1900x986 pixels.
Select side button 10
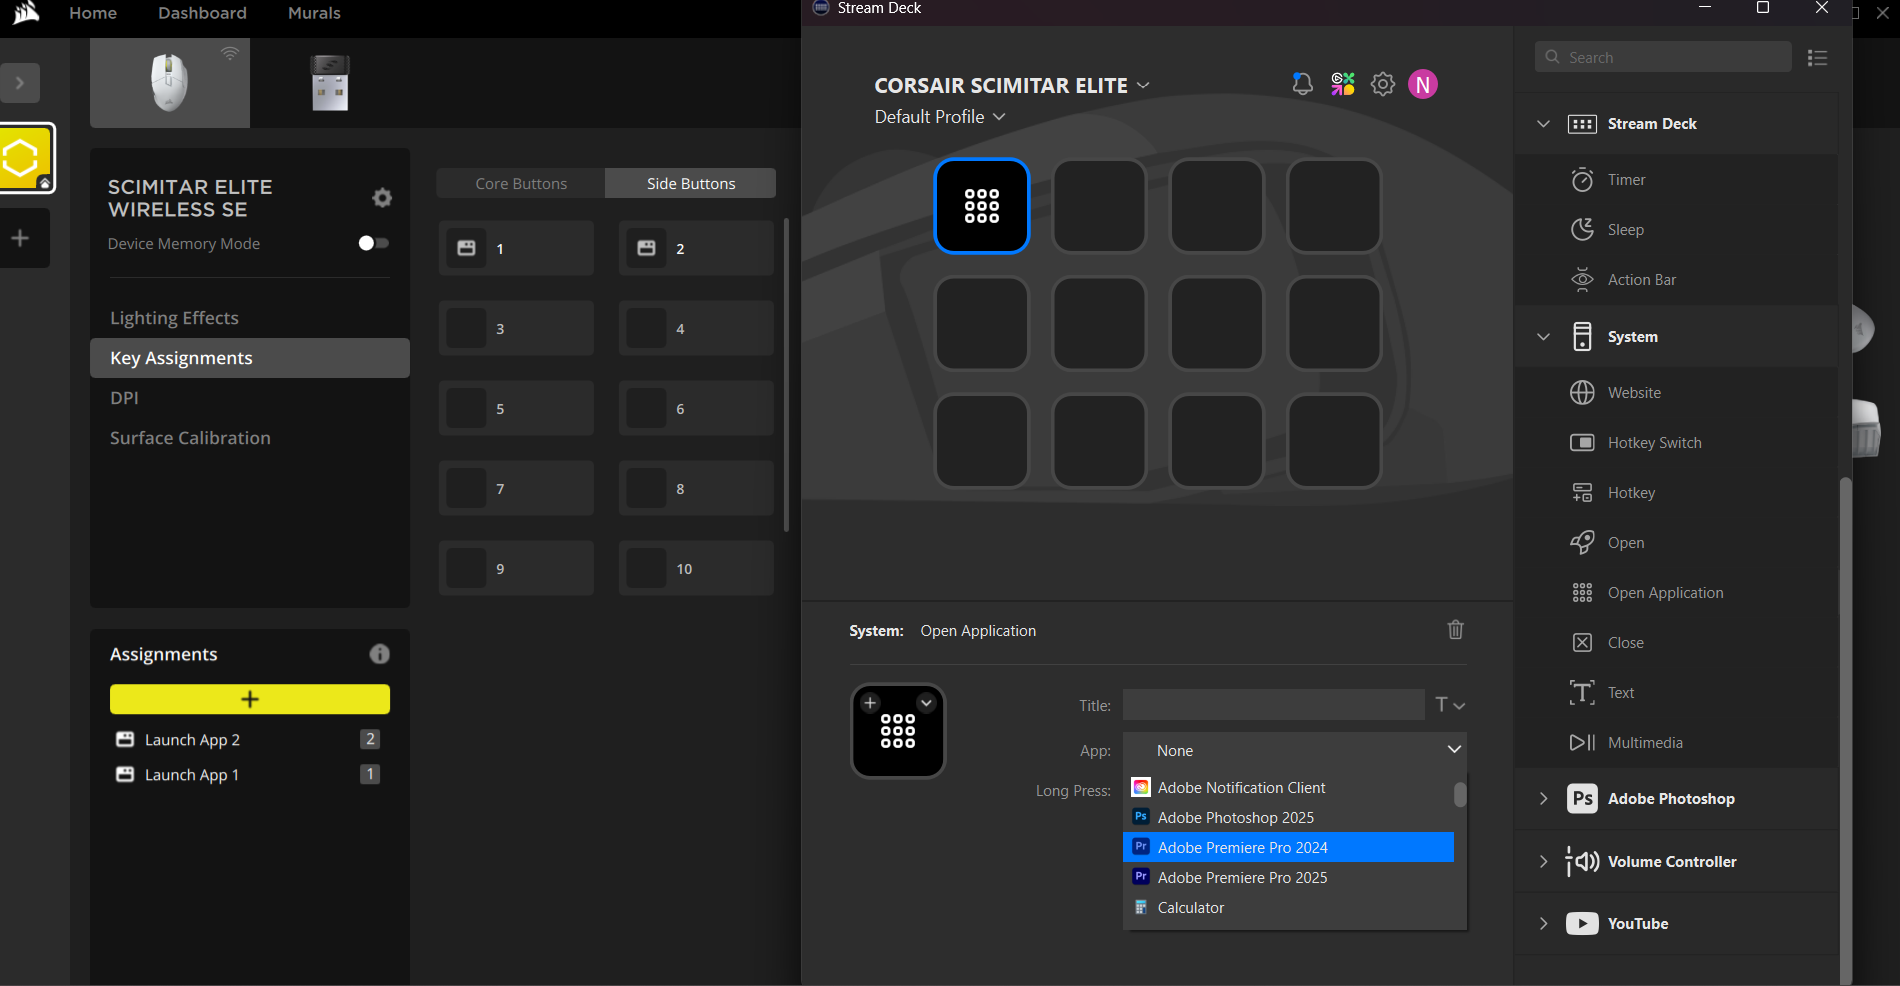pos(696,568)
